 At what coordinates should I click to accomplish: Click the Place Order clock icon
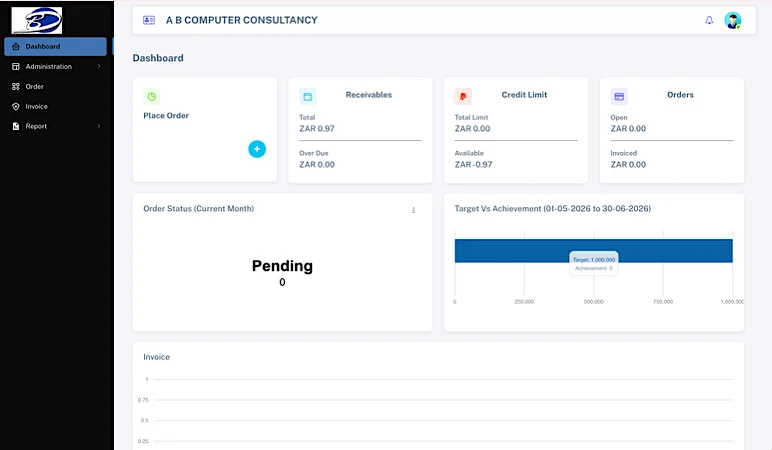point(152,96)
